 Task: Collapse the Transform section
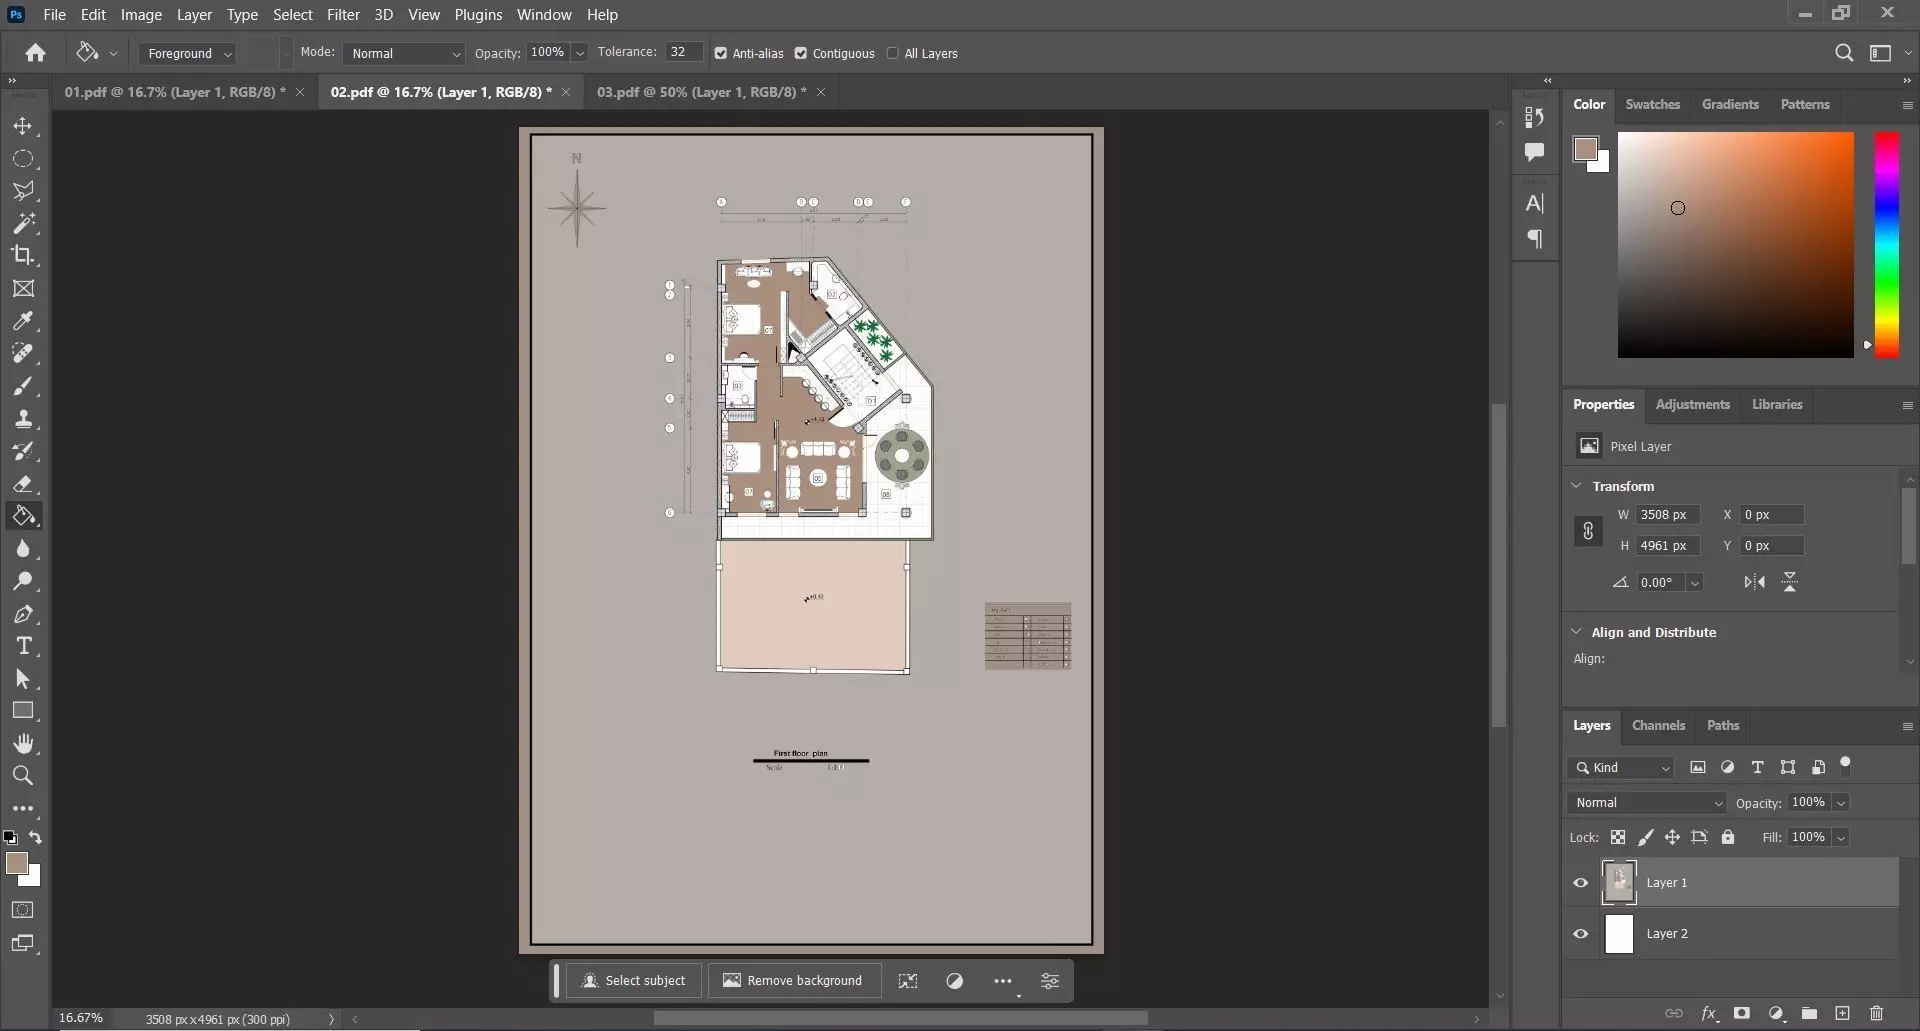1577,486
